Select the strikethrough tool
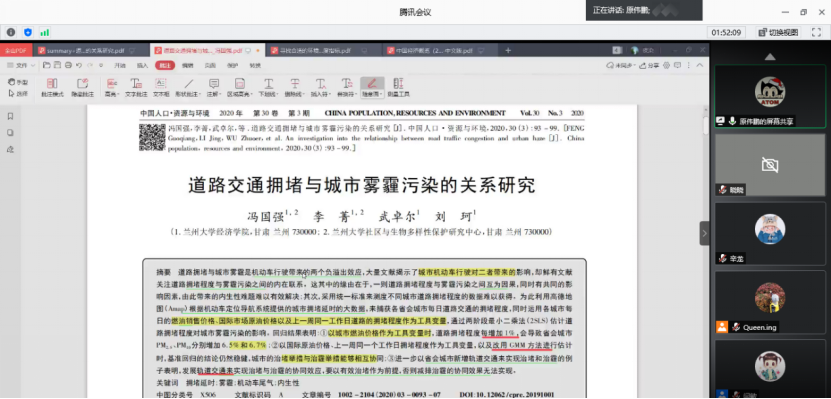 tap(295, 87)
